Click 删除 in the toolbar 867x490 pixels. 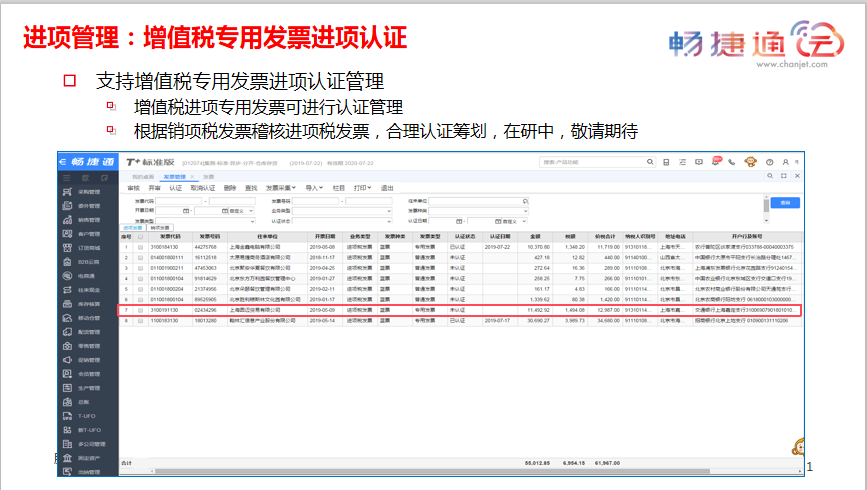click(230, 188)
